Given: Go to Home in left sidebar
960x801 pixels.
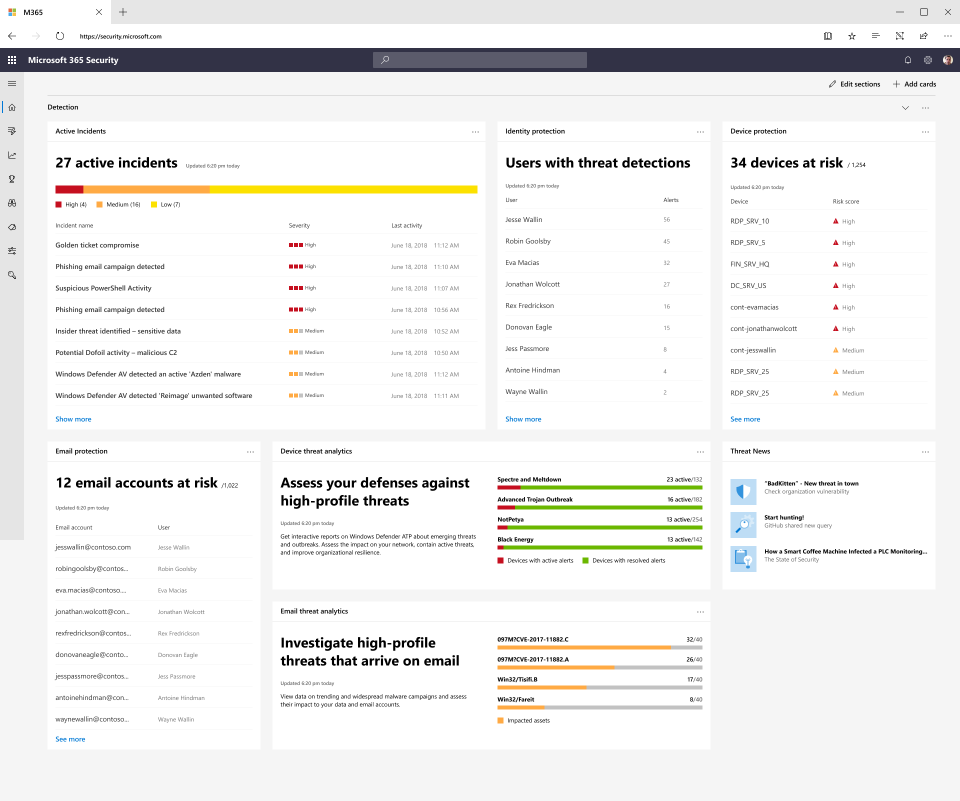Looking at the screenshot, I should click(x=12, y=107).
